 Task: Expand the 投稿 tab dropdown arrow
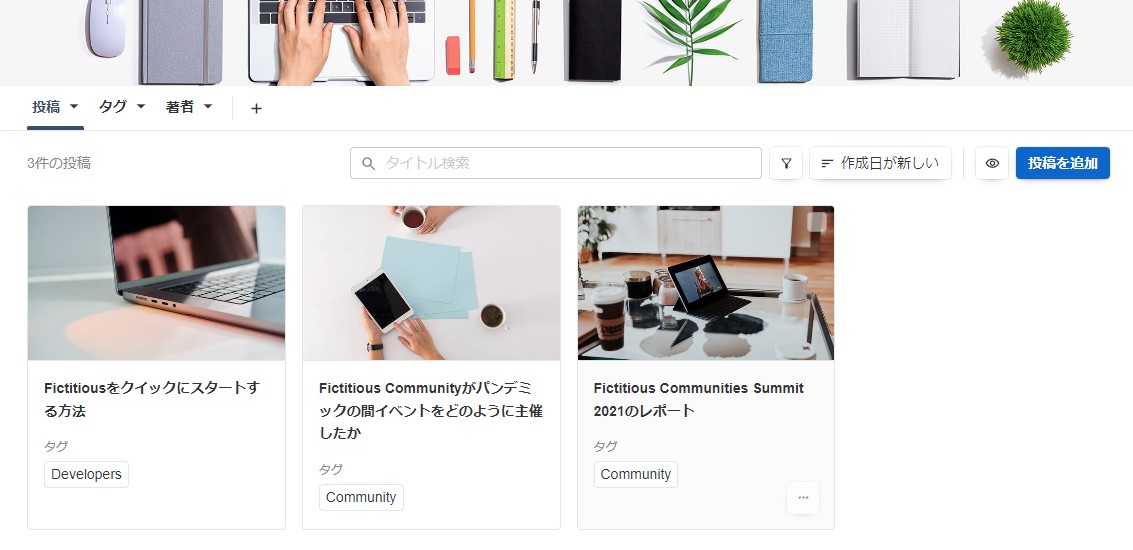[x=74, y=106]
